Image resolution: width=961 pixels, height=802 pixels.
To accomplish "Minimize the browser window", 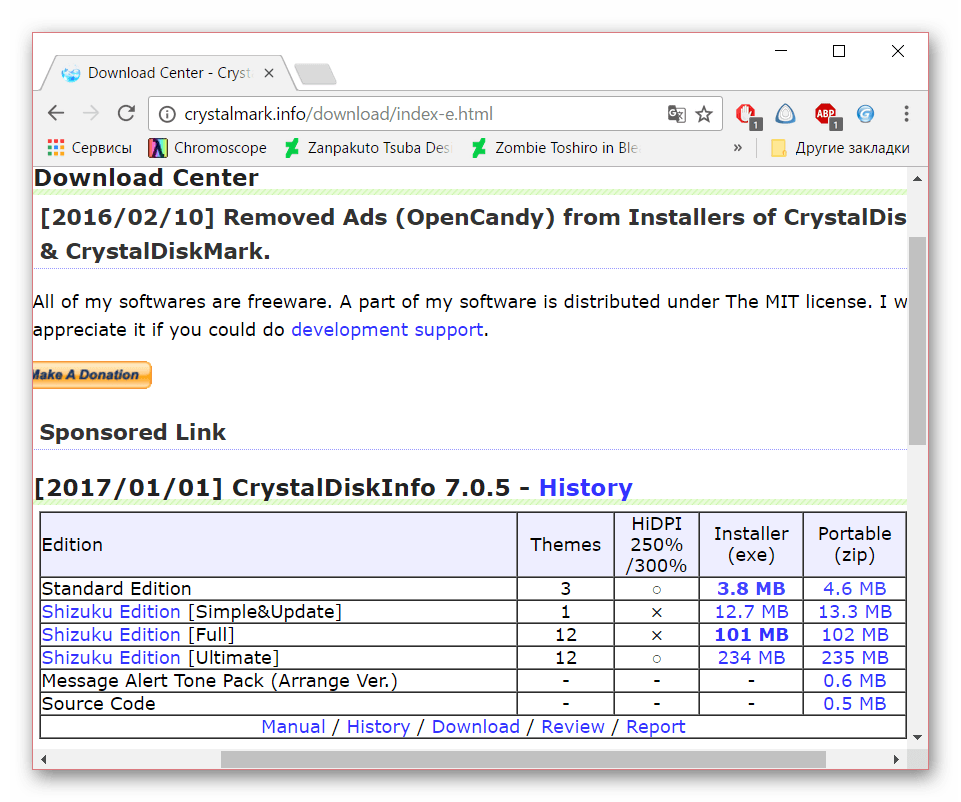I will [781, 51].
